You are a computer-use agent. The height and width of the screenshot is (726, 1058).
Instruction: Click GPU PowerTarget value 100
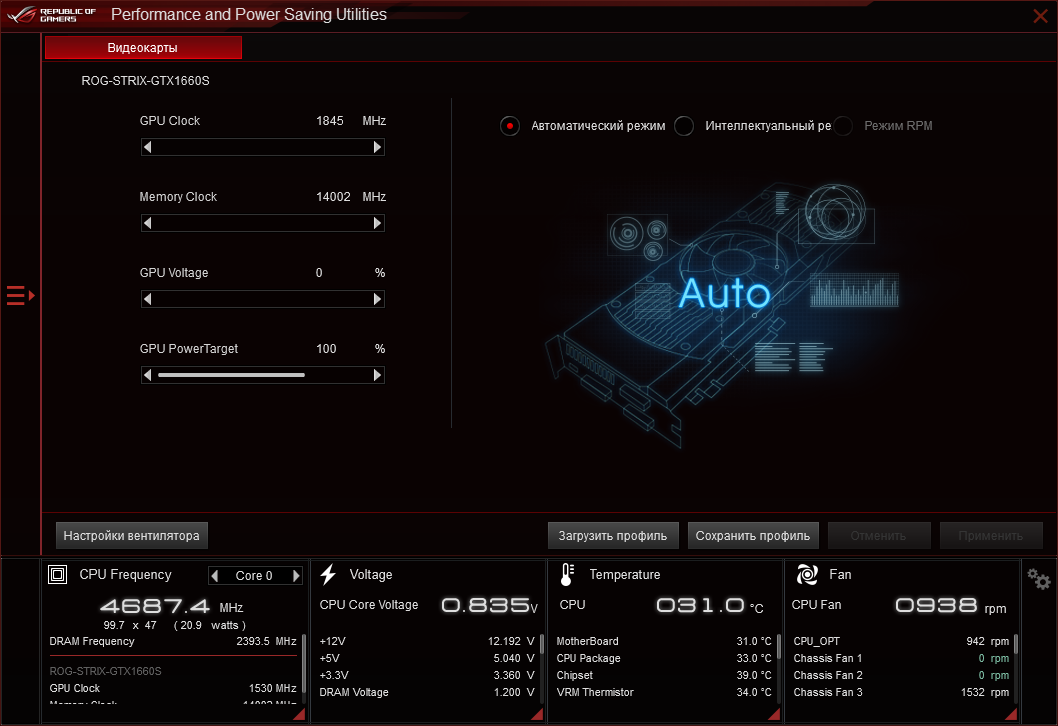point(327,349)
